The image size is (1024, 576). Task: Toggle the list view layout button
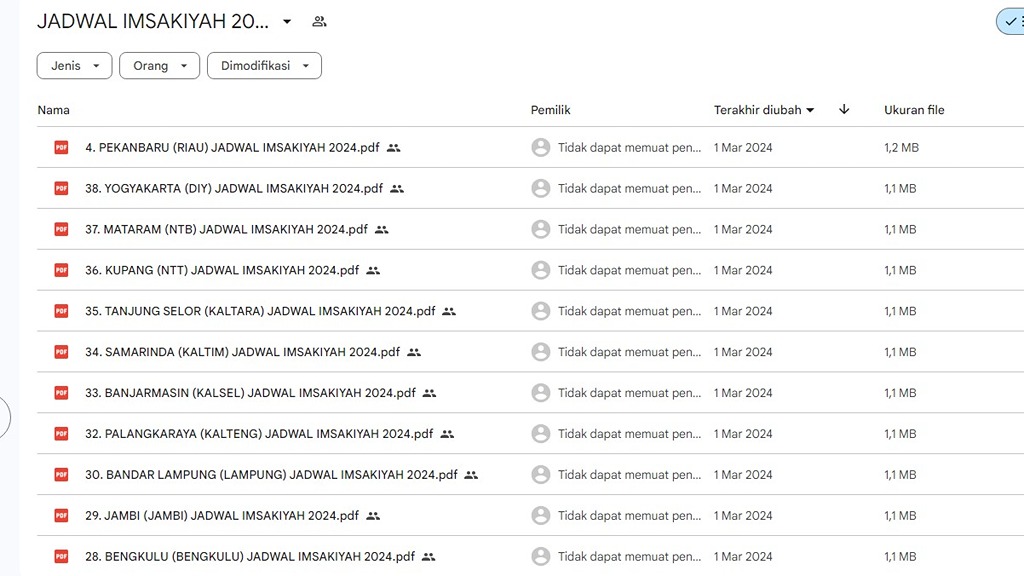coord(1012,22)
